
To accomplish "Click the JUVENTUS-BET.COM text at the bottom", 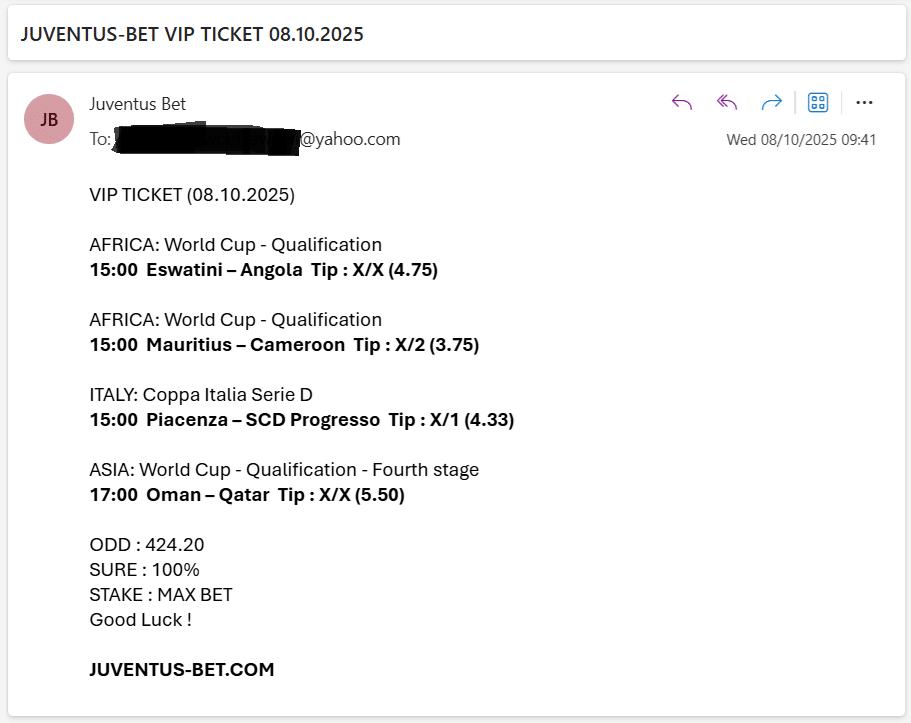I will coord(182,670).
